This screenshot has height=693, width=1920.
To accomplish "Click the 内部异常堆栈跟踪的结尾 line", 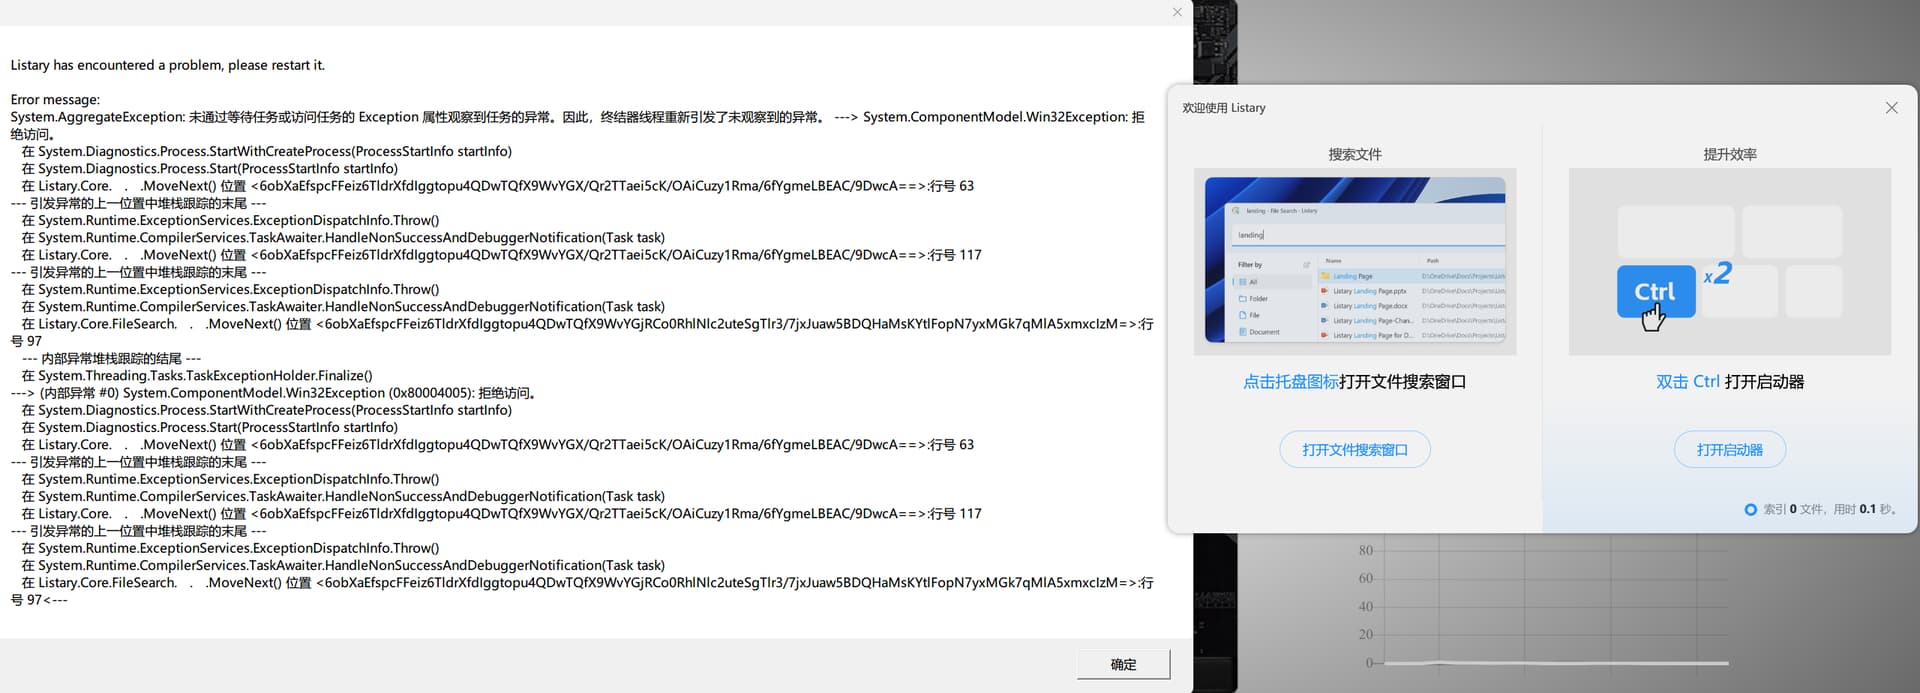I will [111, 358].
